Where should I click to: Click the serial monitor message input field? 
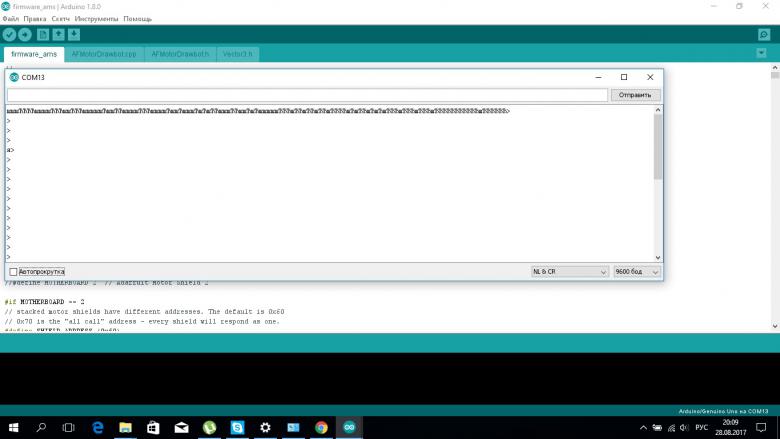click(307, 95)
